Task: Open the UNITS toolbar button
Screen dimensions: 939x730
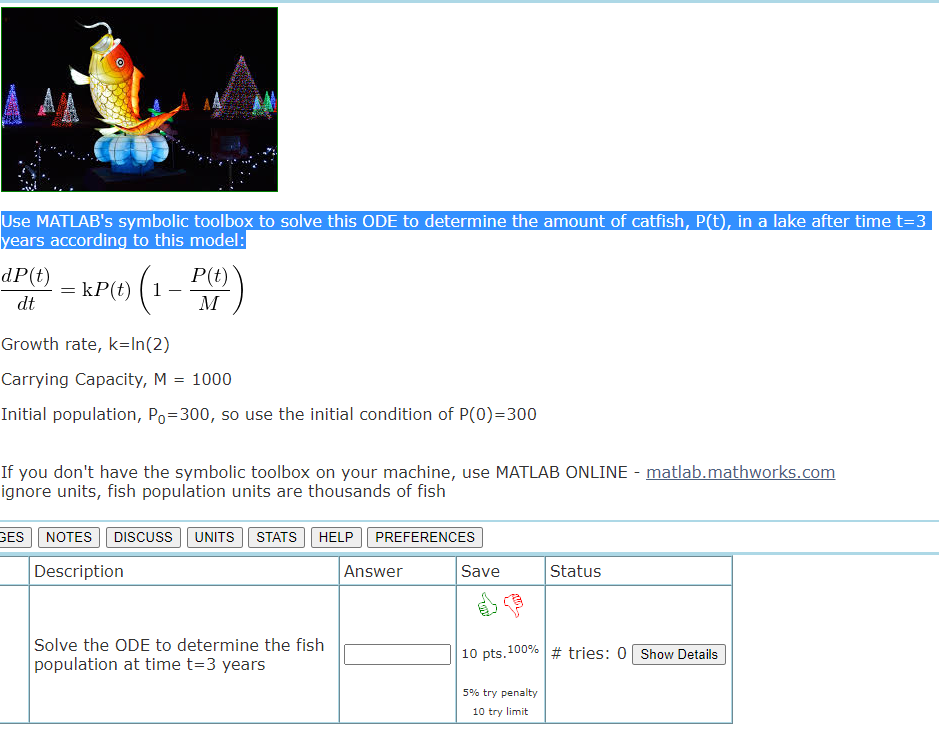Action: tap(214, 537)
